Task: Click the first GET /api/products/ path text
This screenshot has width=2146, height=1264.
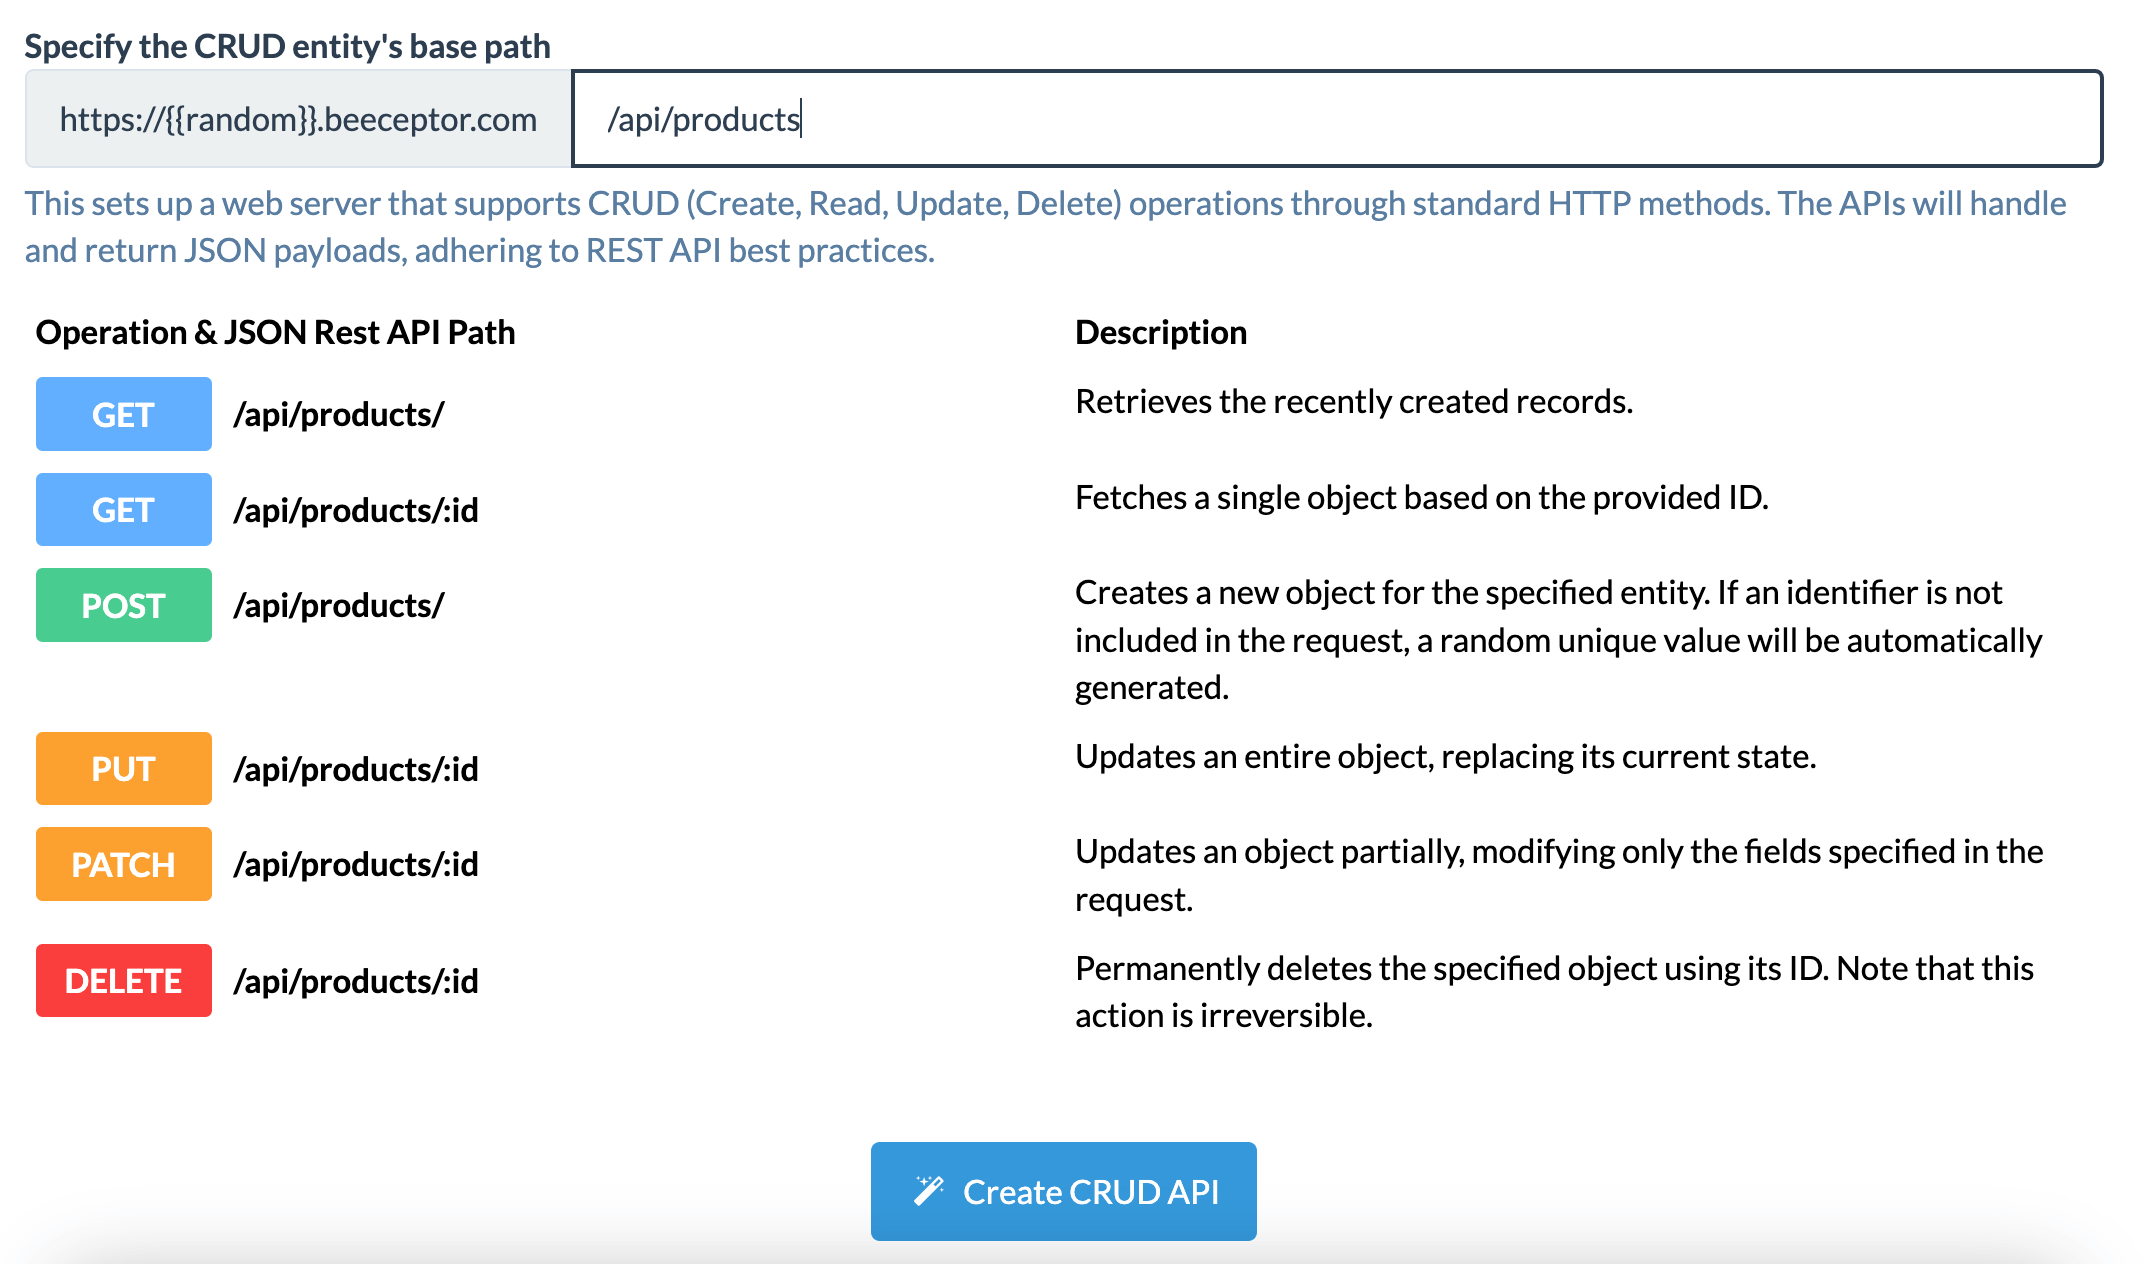Action: pos(339,414)
